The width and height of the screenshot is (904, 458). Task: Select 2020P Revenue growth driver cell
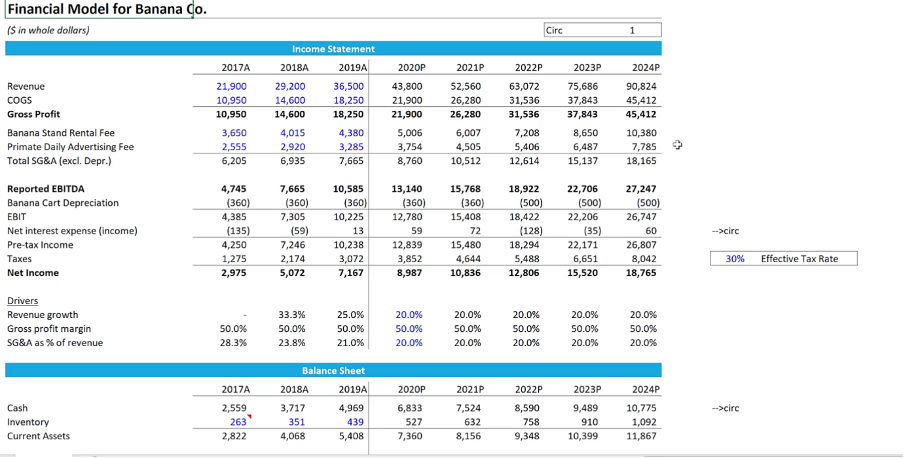click(x=410, y=315)
